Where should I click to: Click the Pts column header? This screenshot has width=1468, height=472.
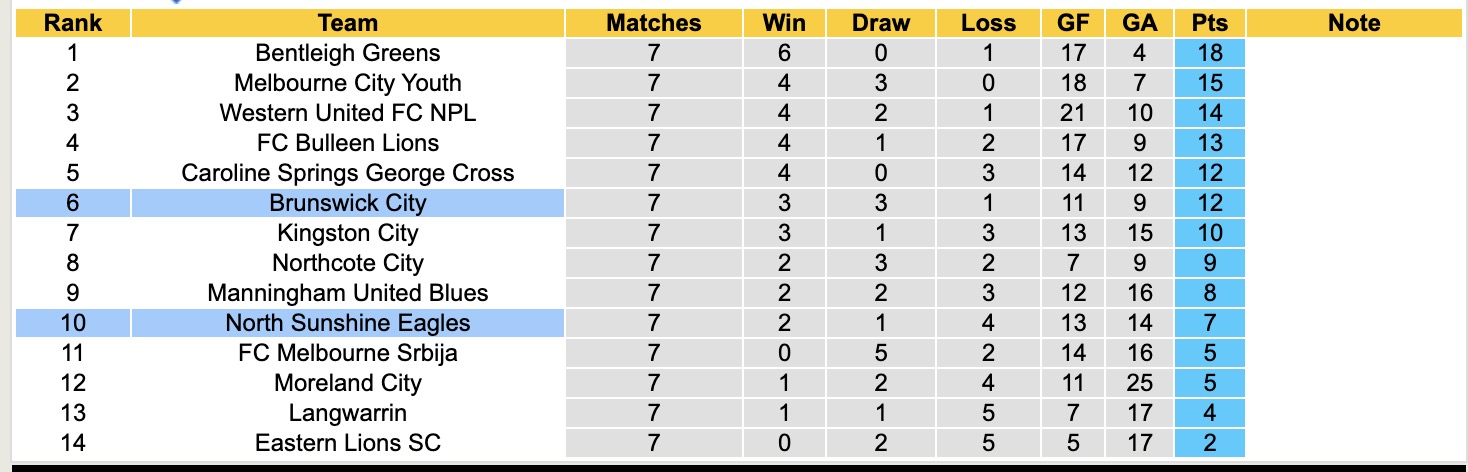pos(1209,23)
